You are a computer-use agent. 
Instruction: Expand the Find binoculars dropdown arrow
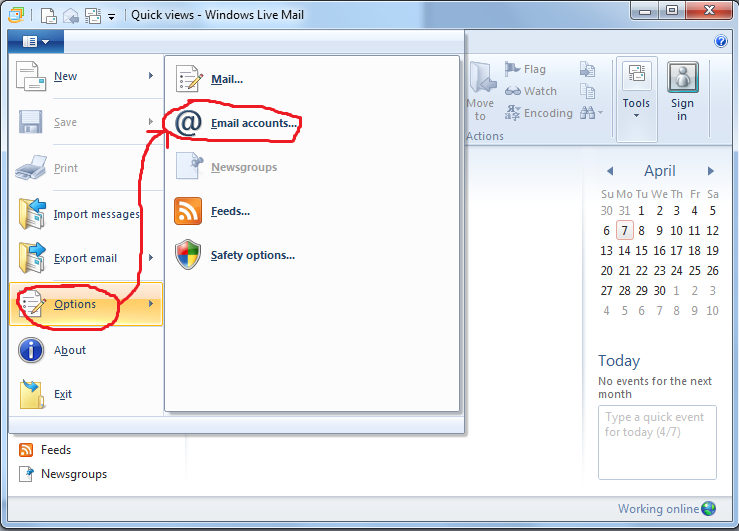coord(600,113)
